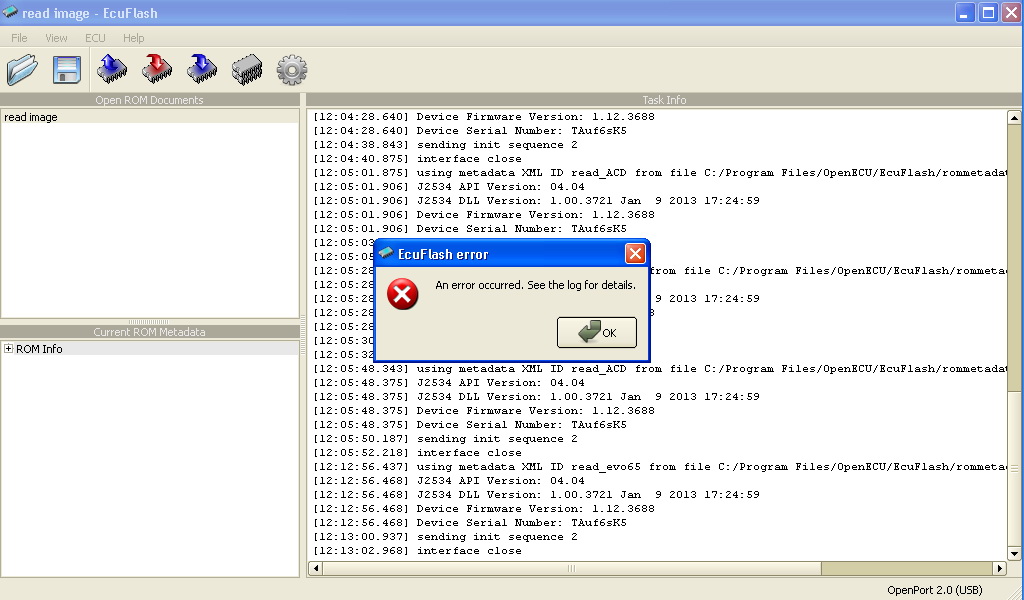This screenshot has height=600, width=1024.
Task: Click the 12:05:01.906 J2534 DLL Version line
Action: pyautogui.click(x=536, y=200)
